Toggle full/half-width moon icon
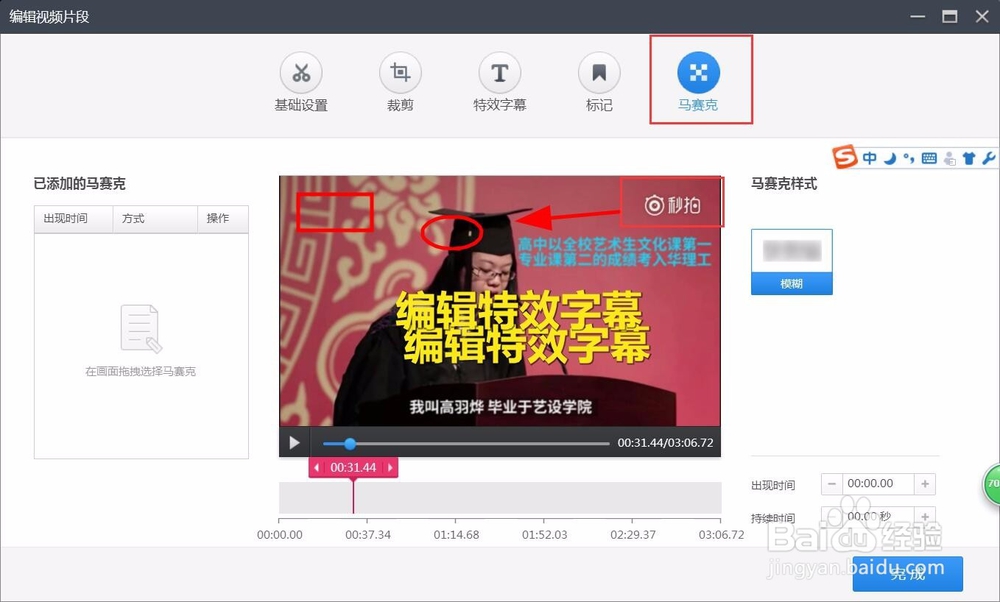Viewport: 1000px width, 602px height. click(x=890, y=158)
